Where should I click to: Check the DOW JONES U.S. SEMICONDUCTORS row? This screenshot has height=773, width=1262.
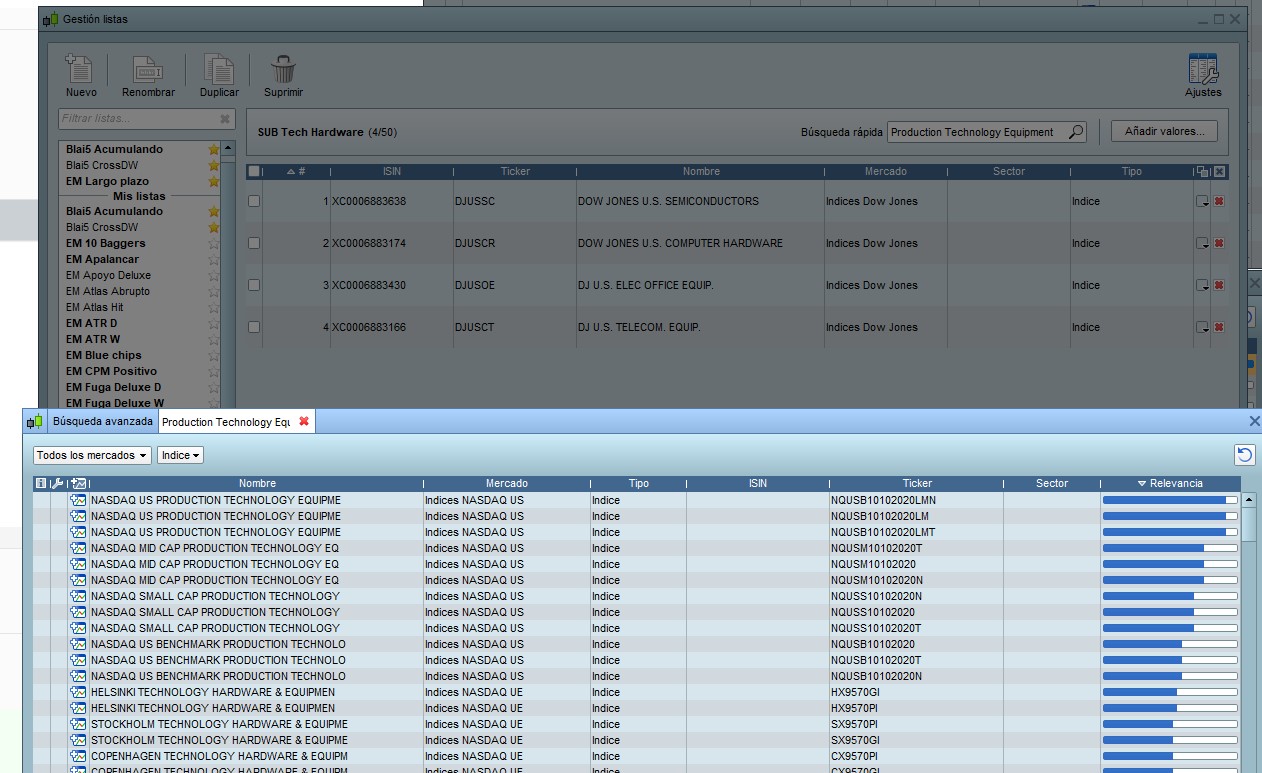pyautogui.click(x=254, y=201)
